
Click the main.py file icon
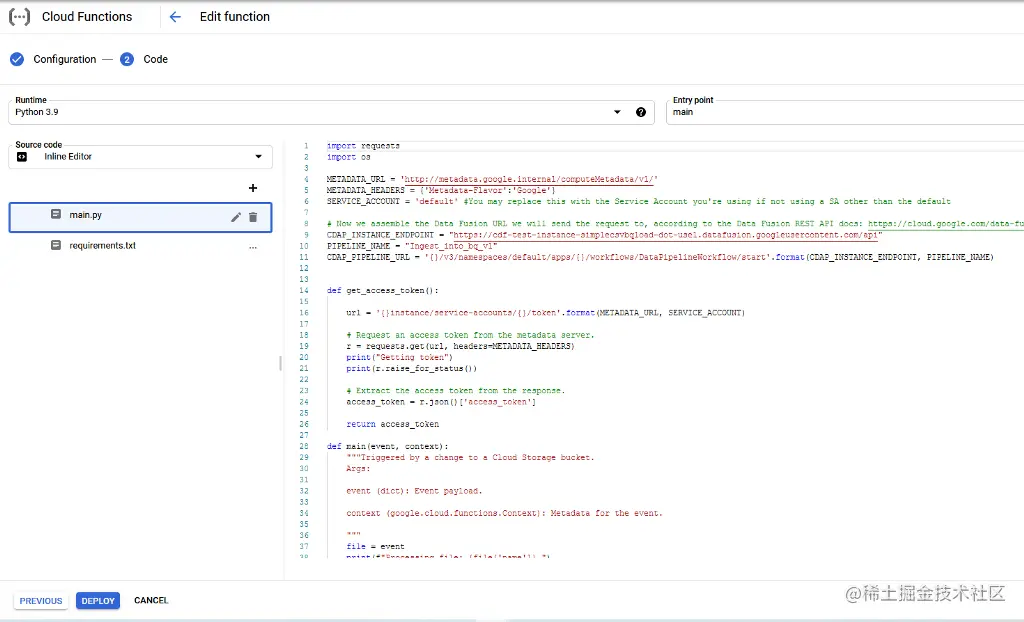click(x=56, y=214)
